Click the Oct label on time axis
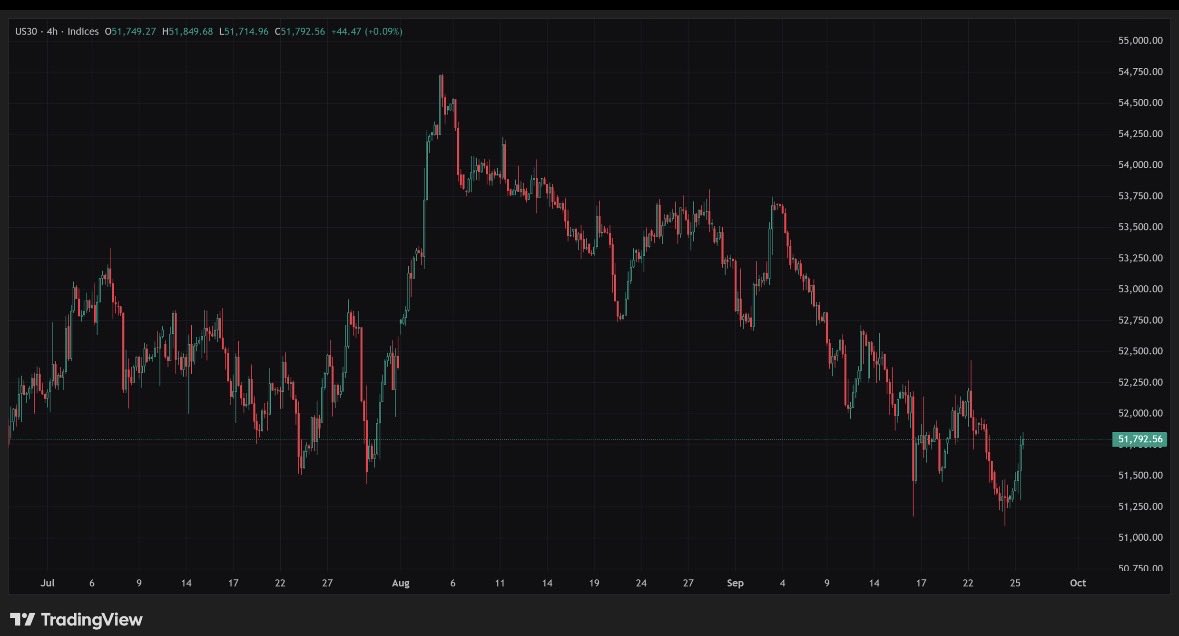 click(1077, 583)
